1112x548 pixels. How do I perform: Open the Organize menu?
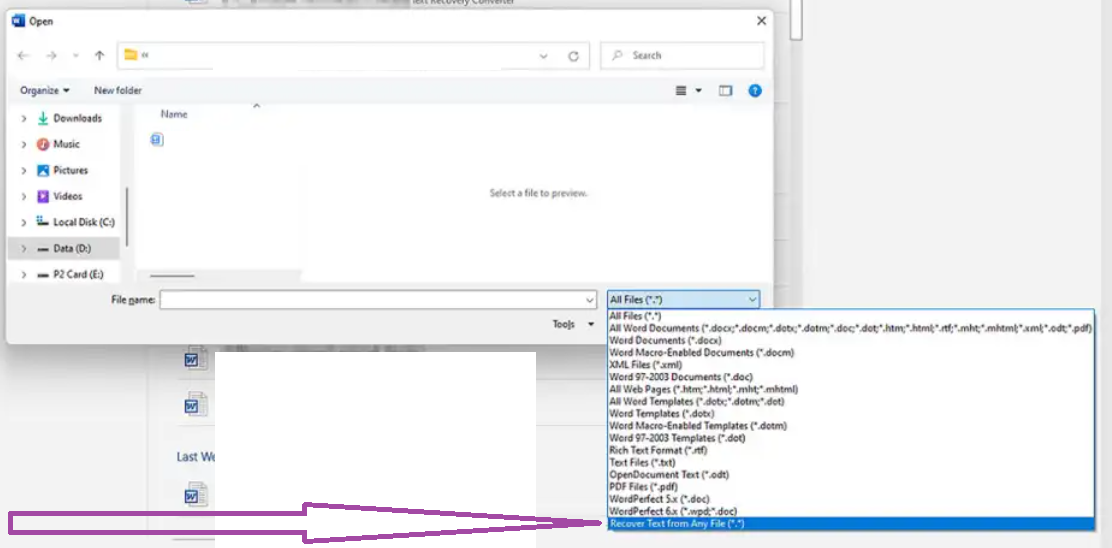coord(45,90)
